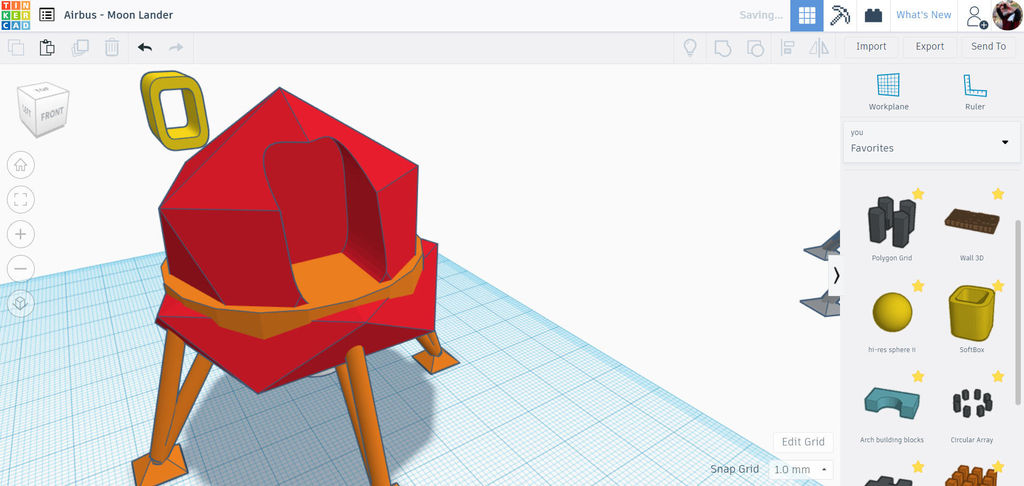Click the Ungroup shapes icon

(755, 47)
